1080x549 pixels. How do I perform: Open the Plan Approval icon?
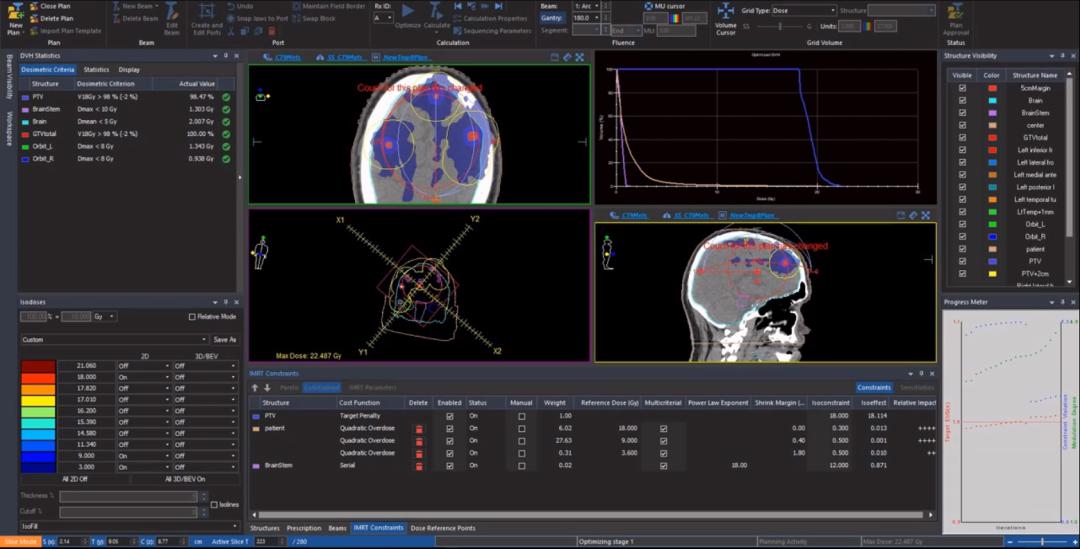[x=955, y=12]
